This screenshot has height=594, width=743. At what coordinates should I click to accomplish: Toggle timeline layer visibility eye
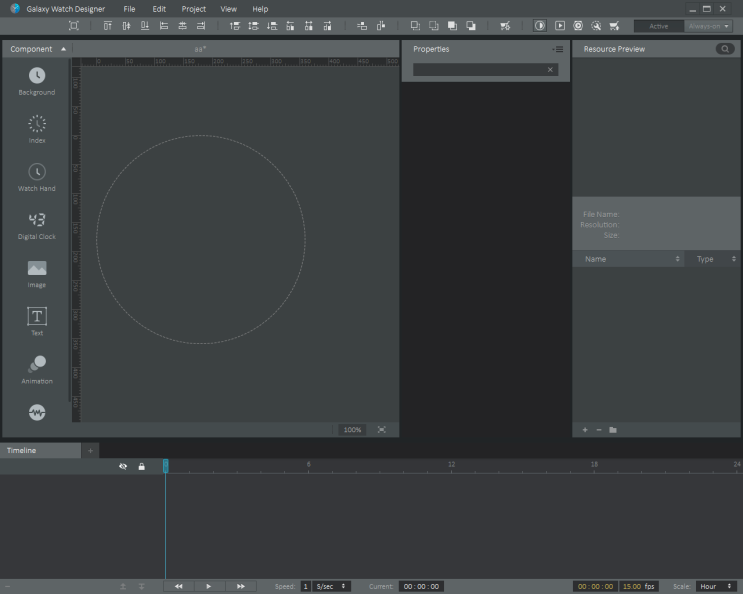click(x=123, y=467)
